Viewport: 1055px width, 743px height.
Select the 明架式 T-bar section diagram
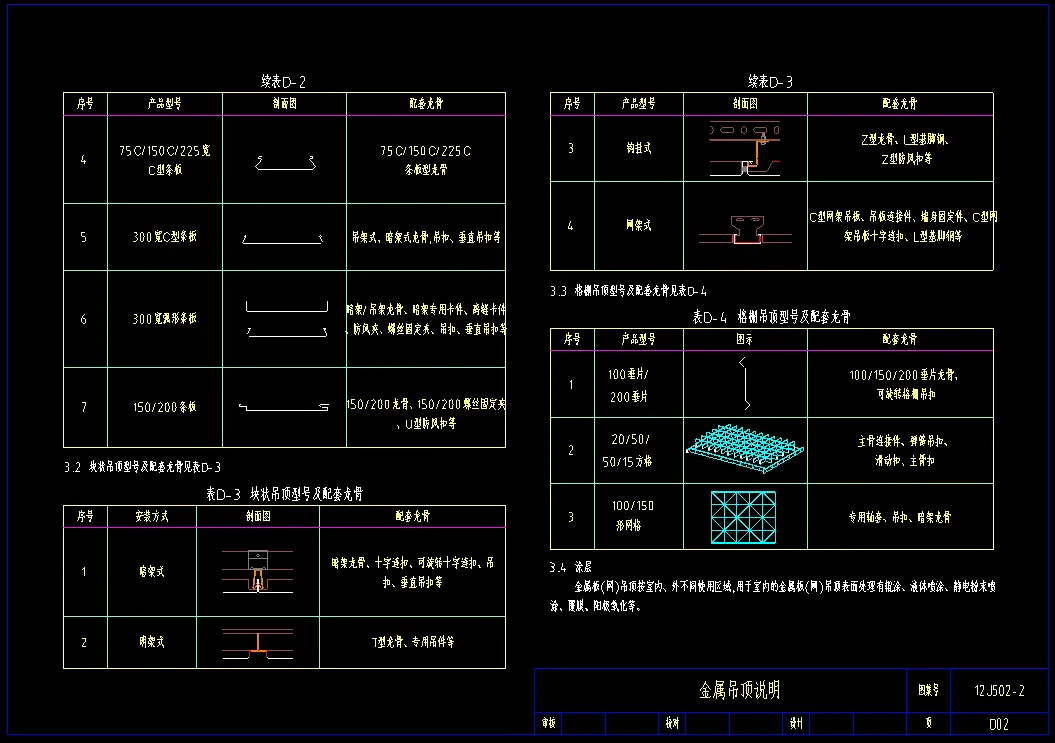click(x=258, y=643)
